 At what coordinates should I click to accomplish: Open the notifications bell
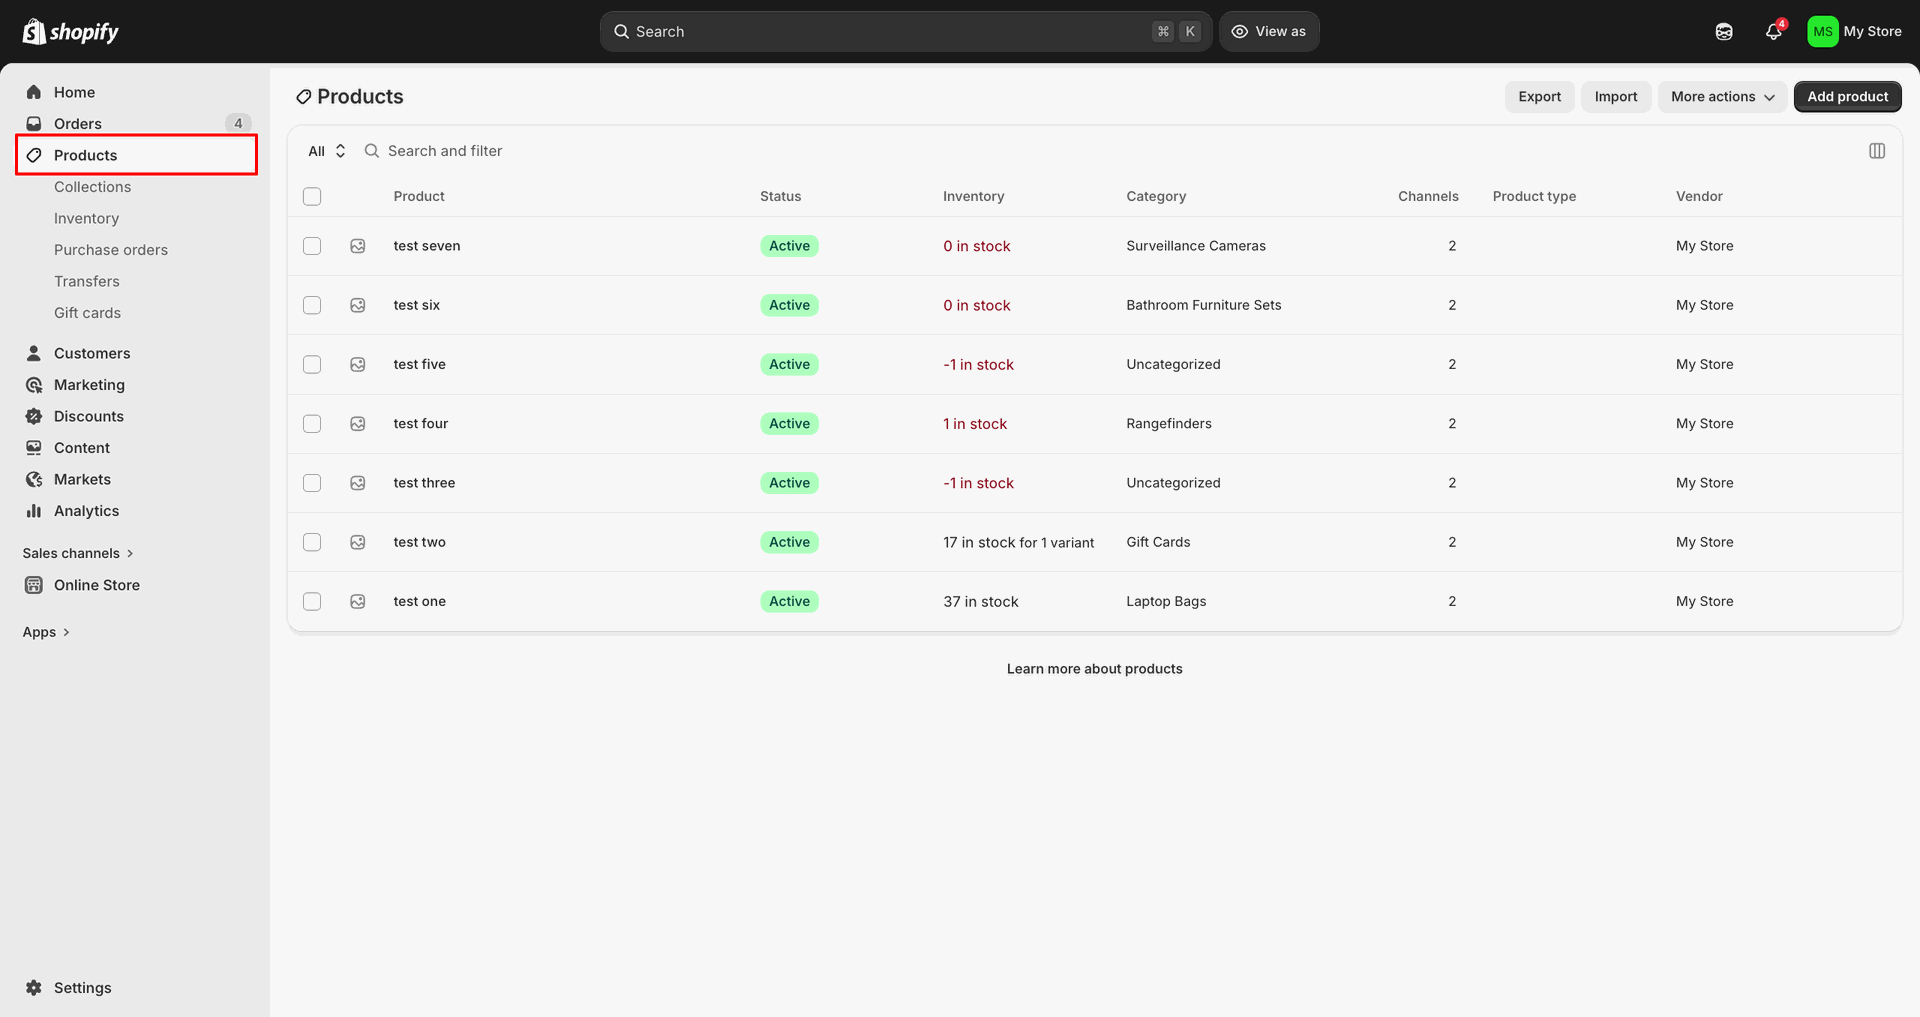(1774, 32)
